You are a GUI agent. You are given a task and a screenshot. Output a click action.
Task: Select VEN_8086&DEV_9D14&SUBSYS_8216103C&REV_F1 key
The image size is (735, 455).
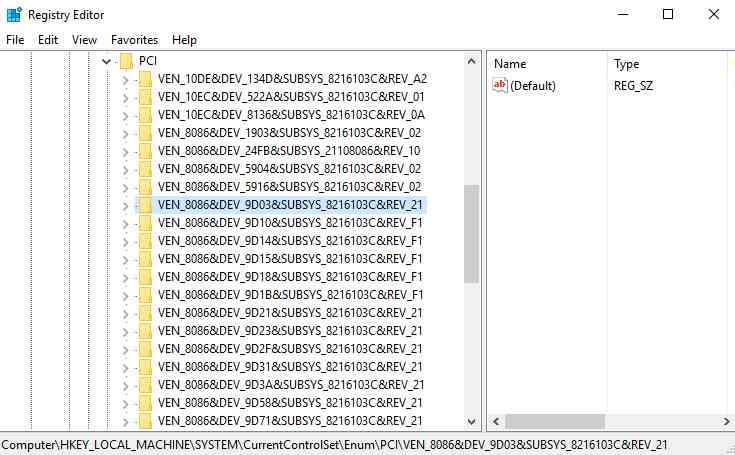pos(290,241)
